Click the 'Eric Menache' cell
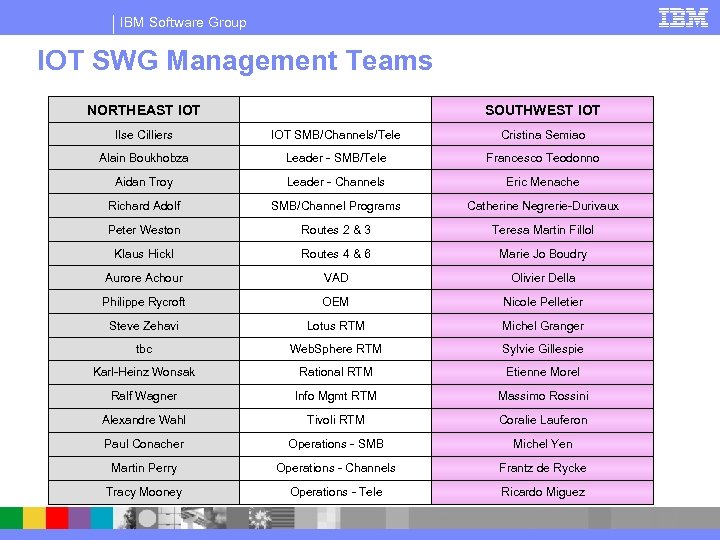The image size is (720, 540). pyautogui.click(x=542, y=182)
